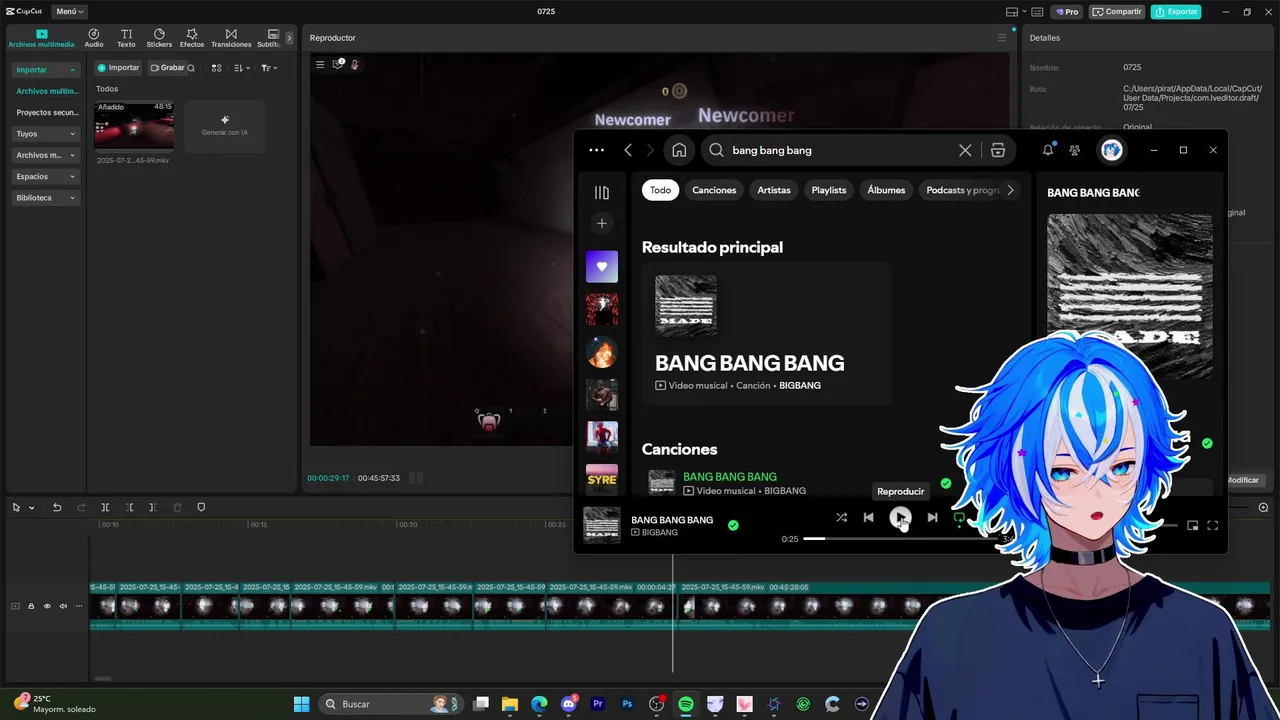1280x720 pixels.
Task: Toggle shuffle in the Spotify player
Action: click(x=841, y=517)
